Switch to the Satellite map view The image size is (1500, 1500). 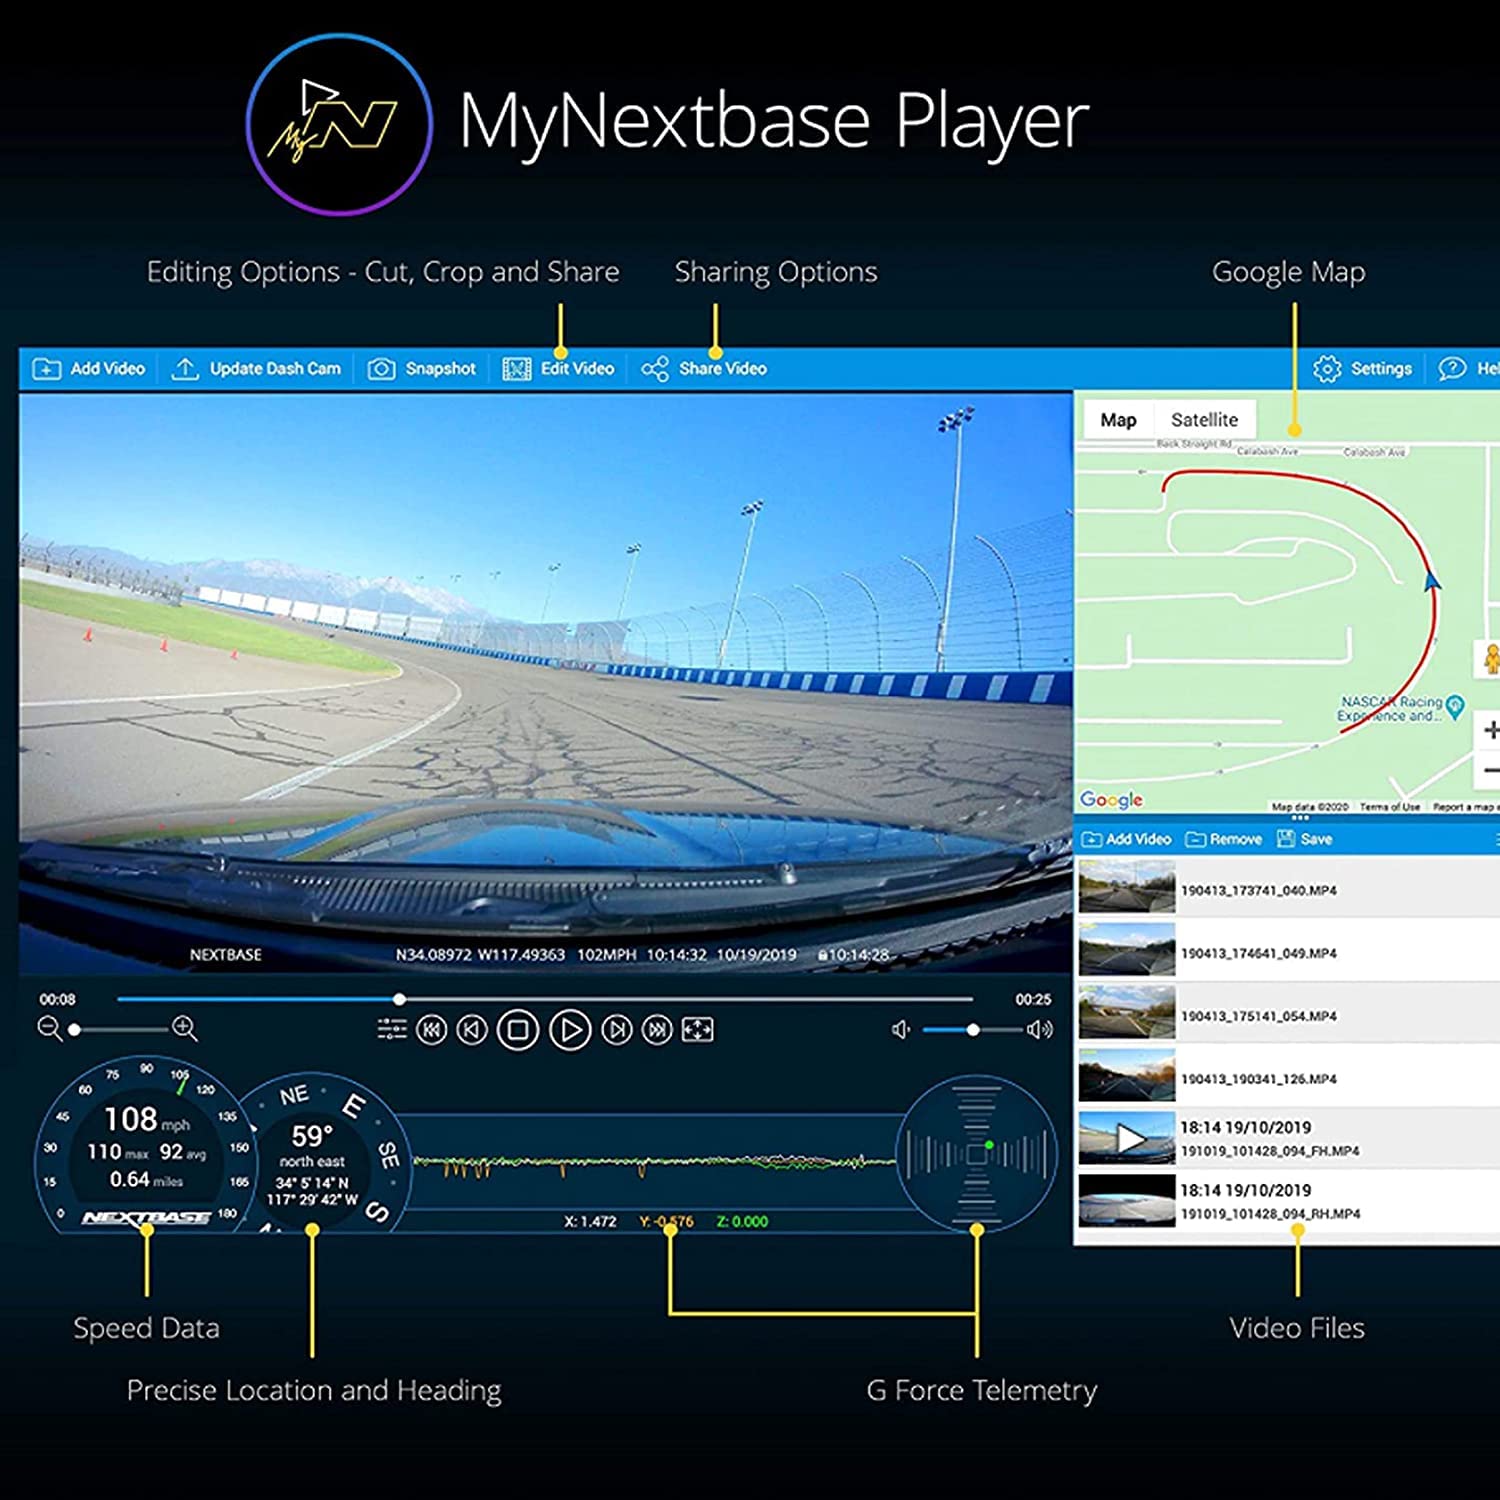1204,420
